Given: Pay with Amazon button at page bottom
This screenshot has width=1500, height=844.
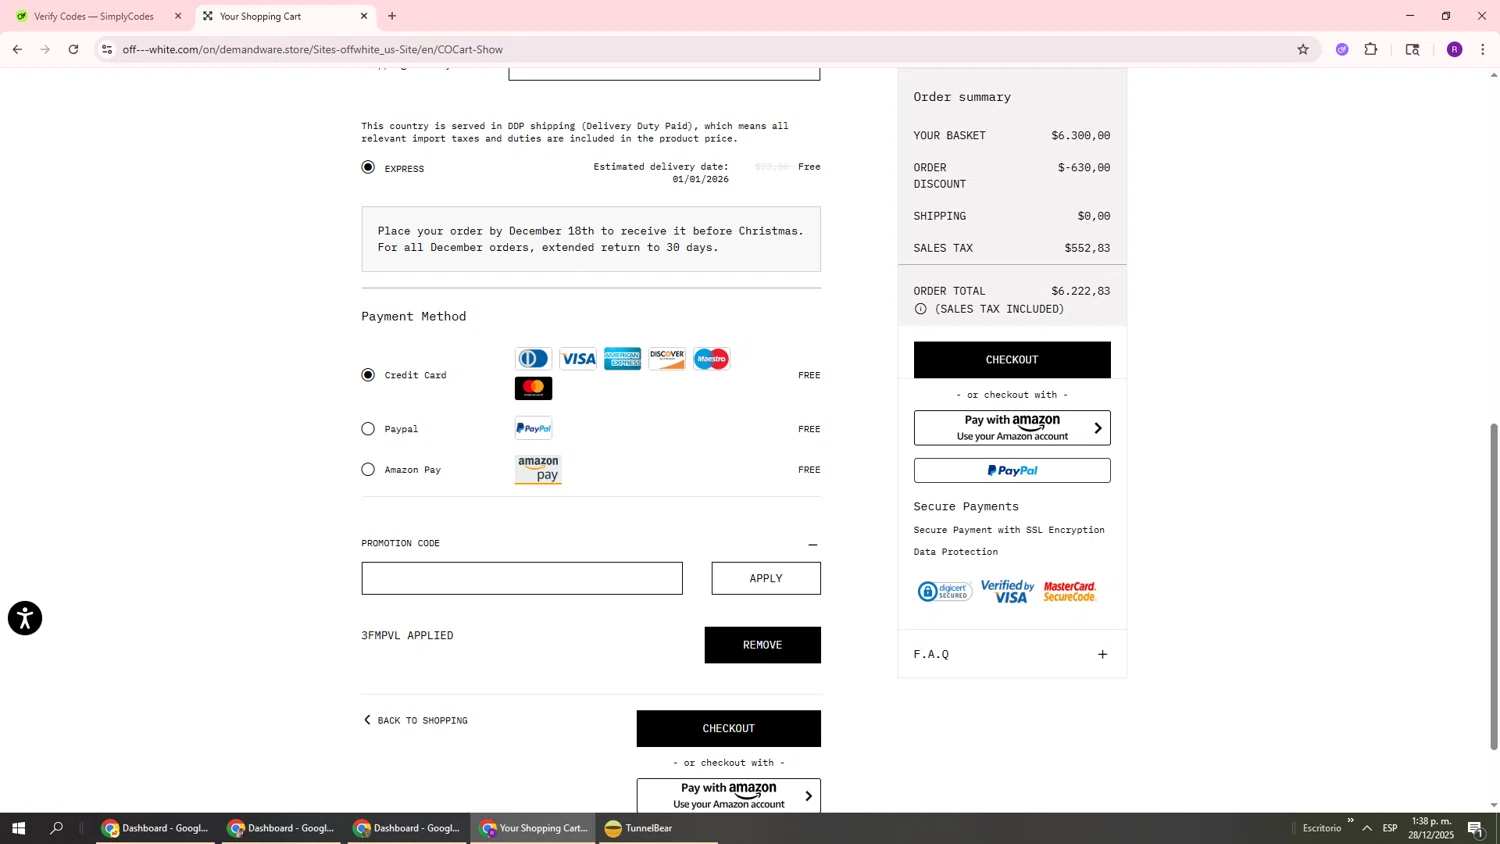Looking at the screenshot, I should 728,795.
